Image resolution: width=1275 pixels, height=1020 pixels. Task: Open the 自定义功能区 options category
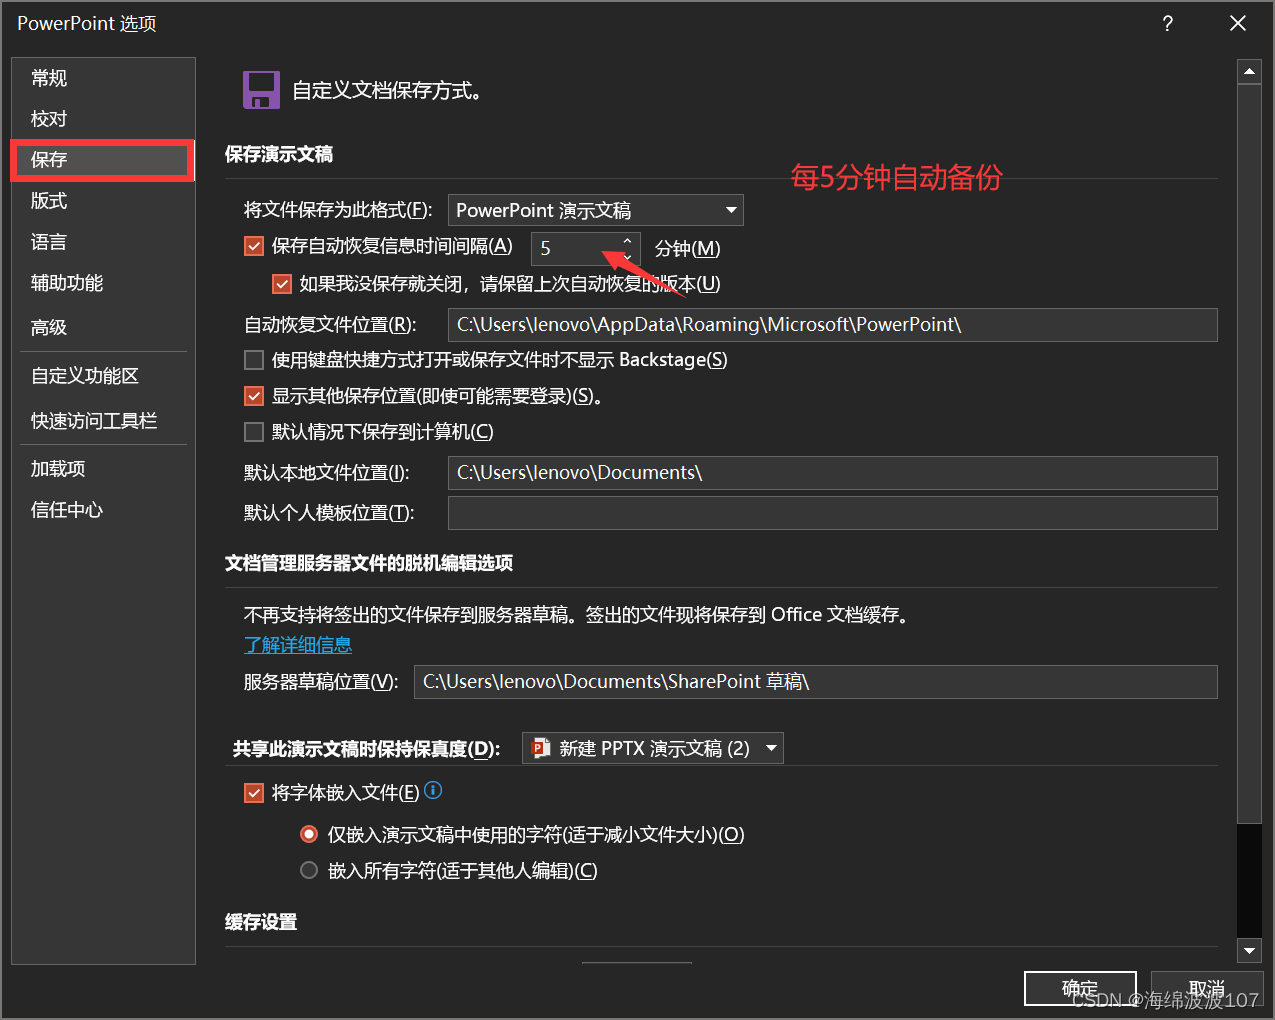[104, 376]
